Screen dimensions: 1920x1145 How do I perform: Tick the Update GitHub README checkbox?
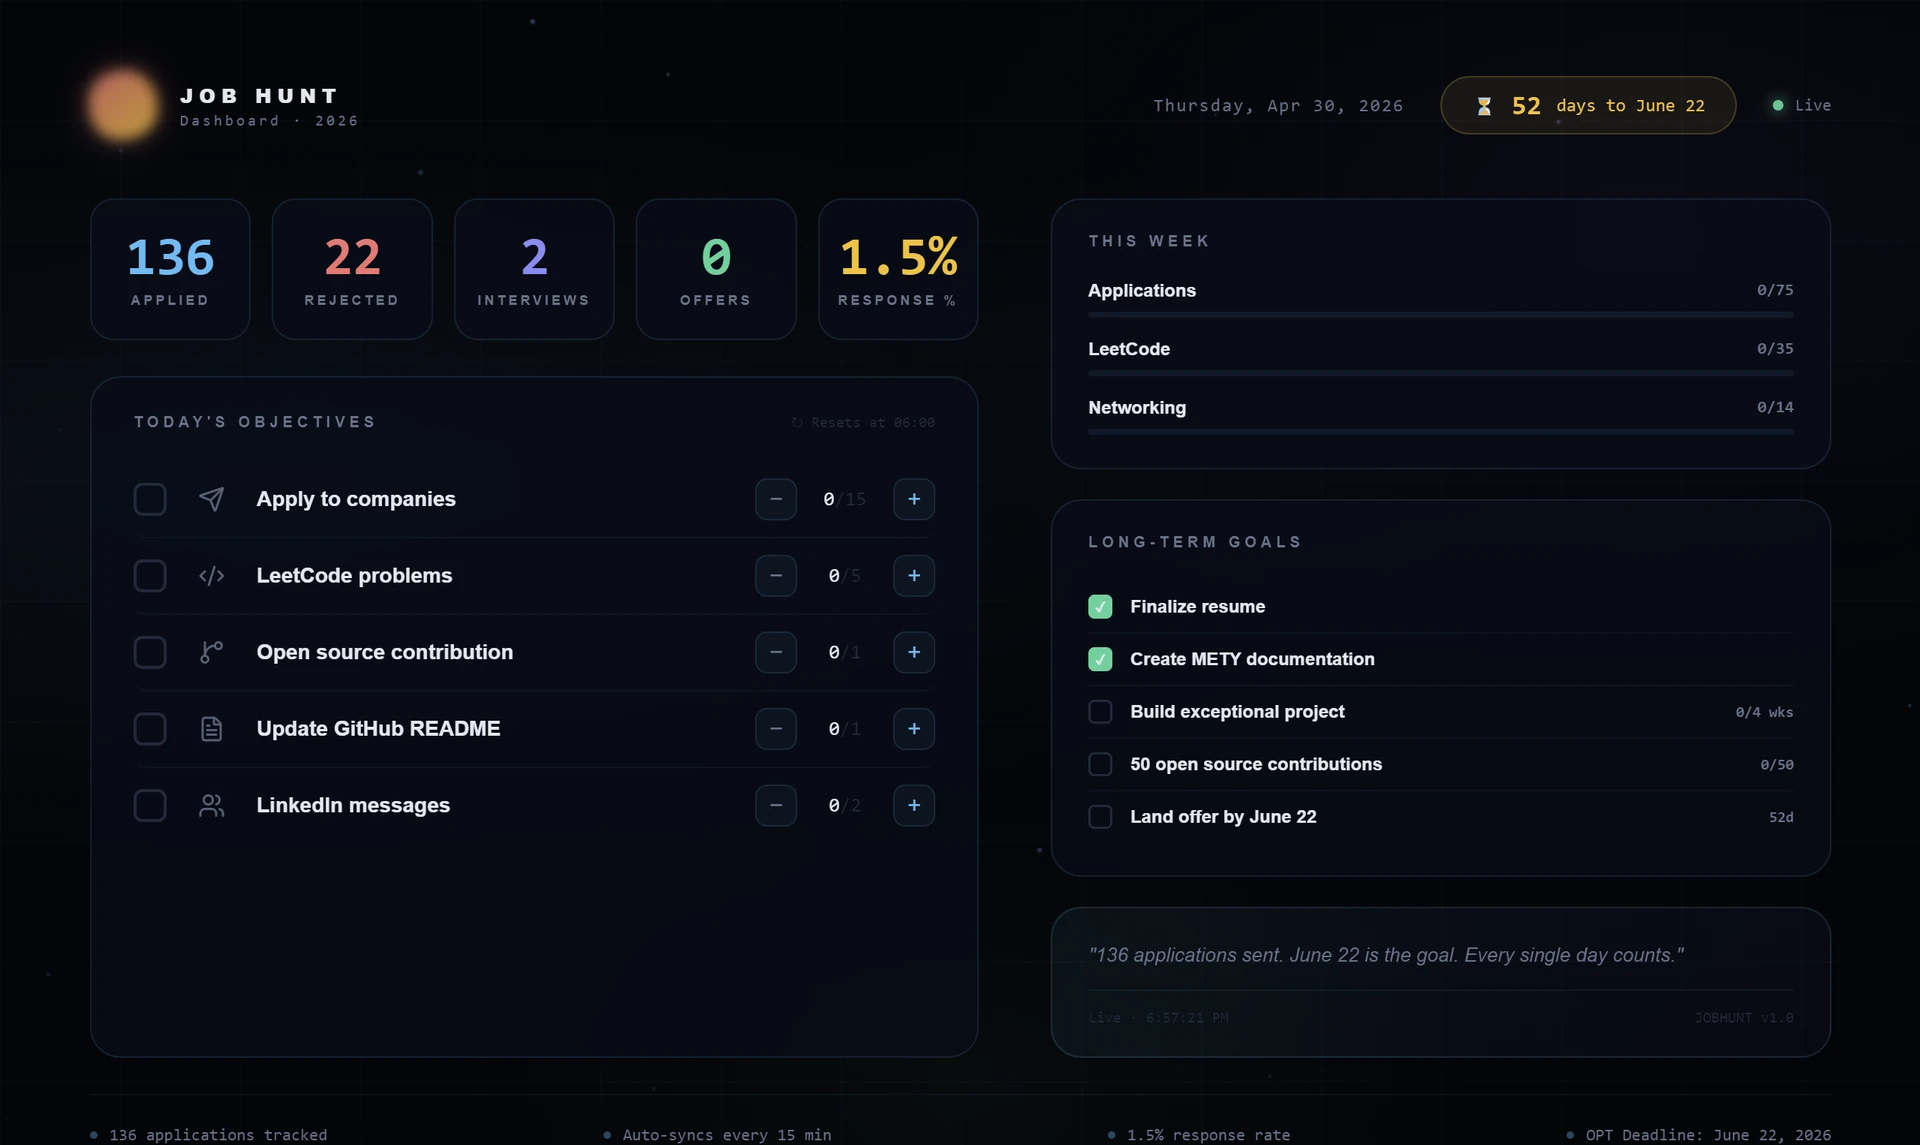tap(150, 729)
